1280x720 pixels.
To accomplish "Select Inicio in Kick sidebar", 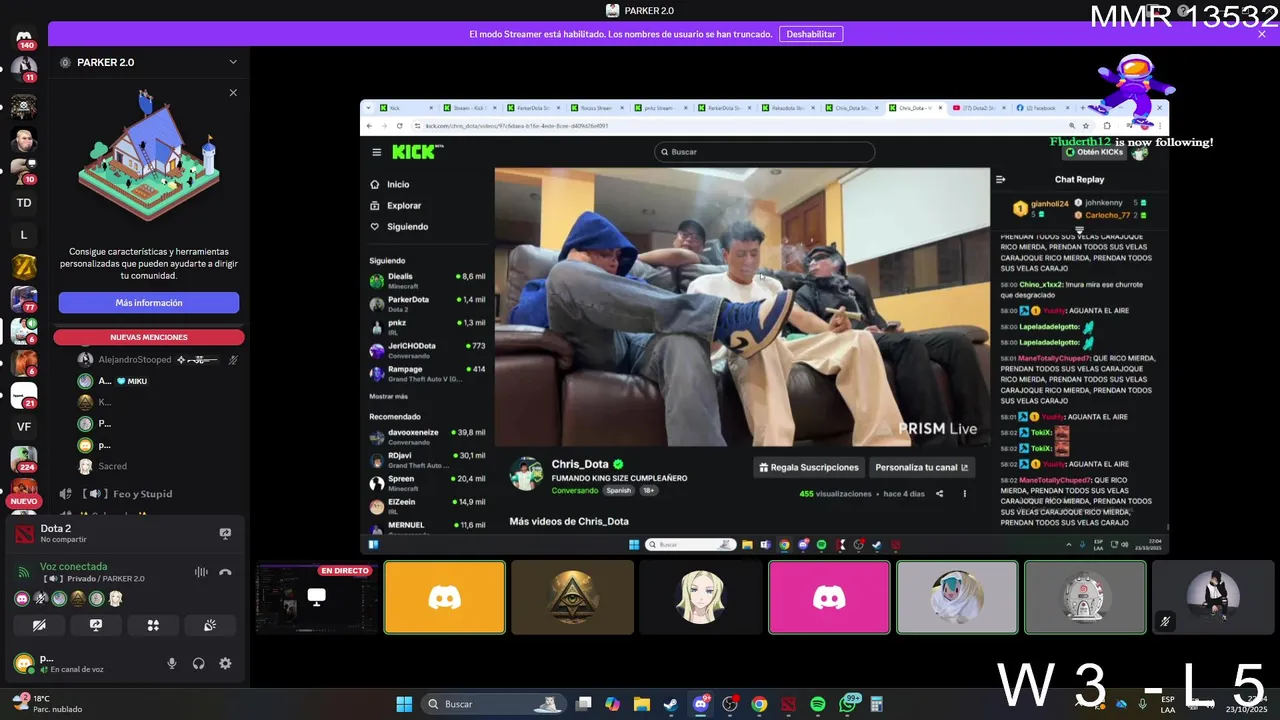I will tap(398, 185).
